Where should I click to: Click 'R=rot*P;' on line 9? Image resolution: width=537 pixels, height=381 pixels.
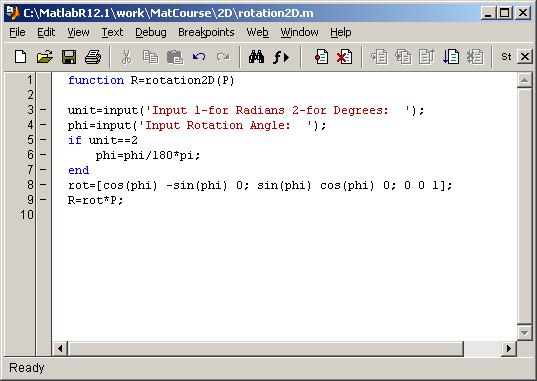point(95,200)
